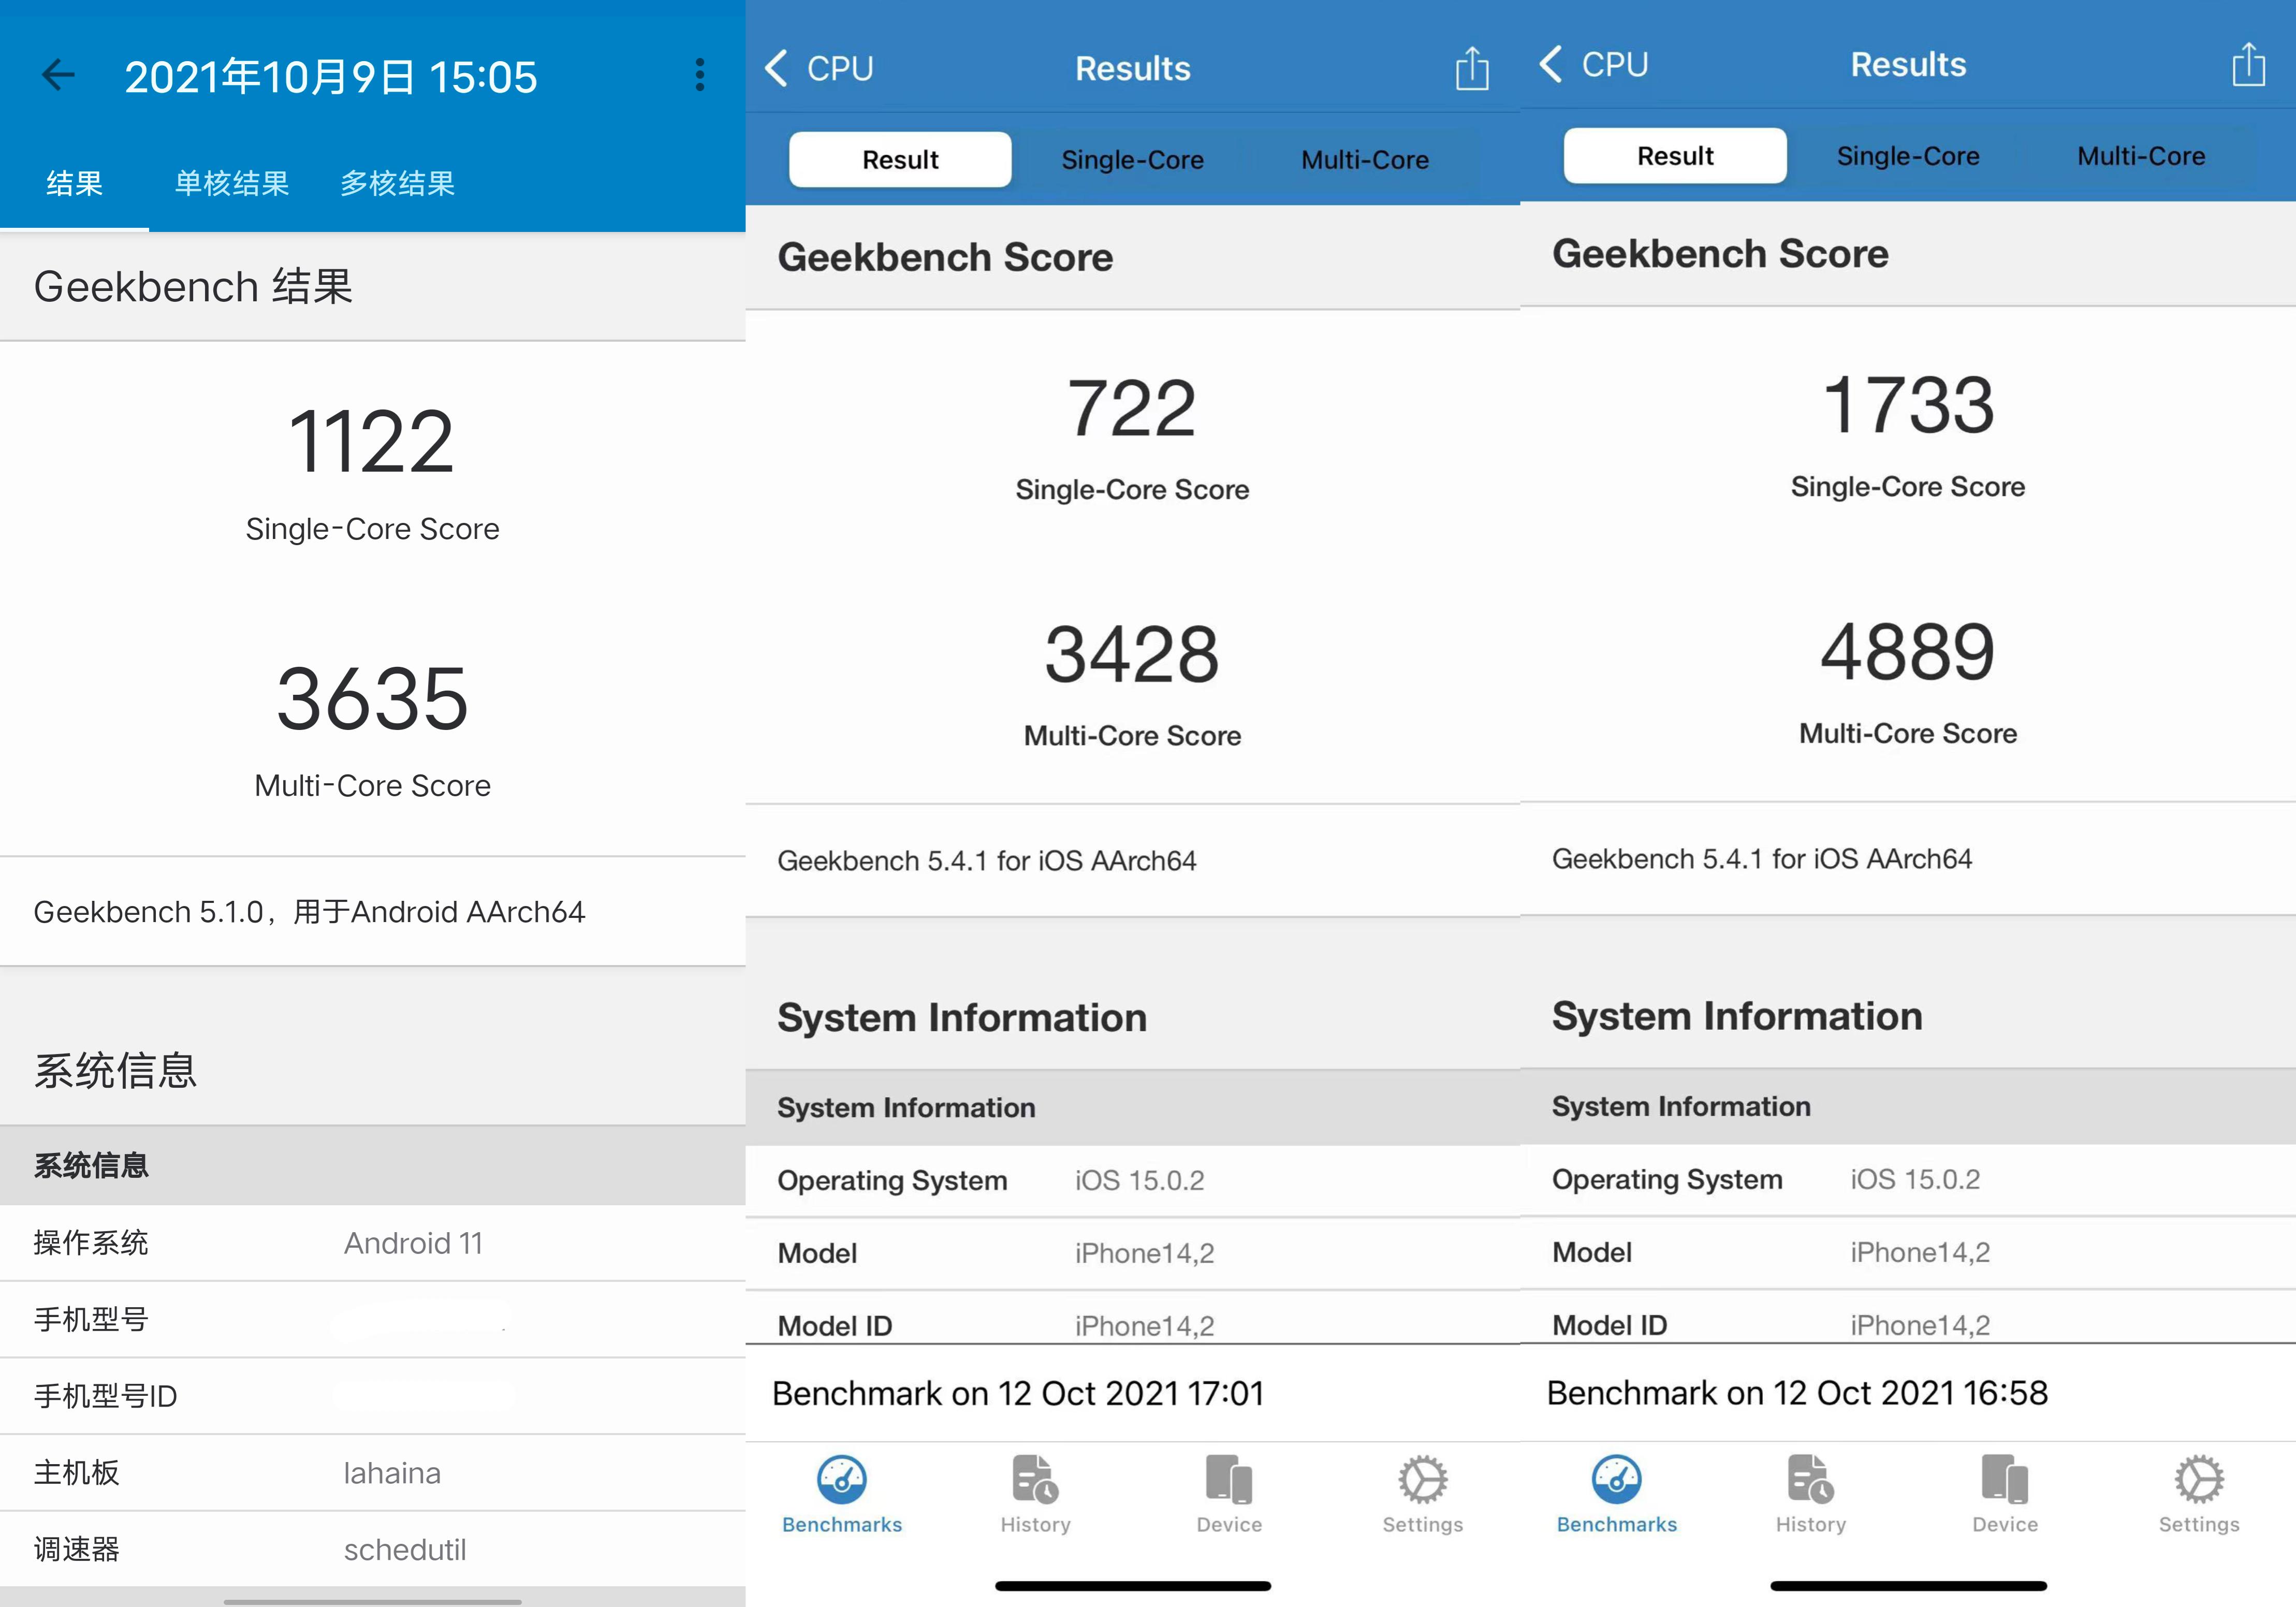Tap the share icon in the right Results header
This screenshot has height=1607, width=2296.
point(2248,64)
